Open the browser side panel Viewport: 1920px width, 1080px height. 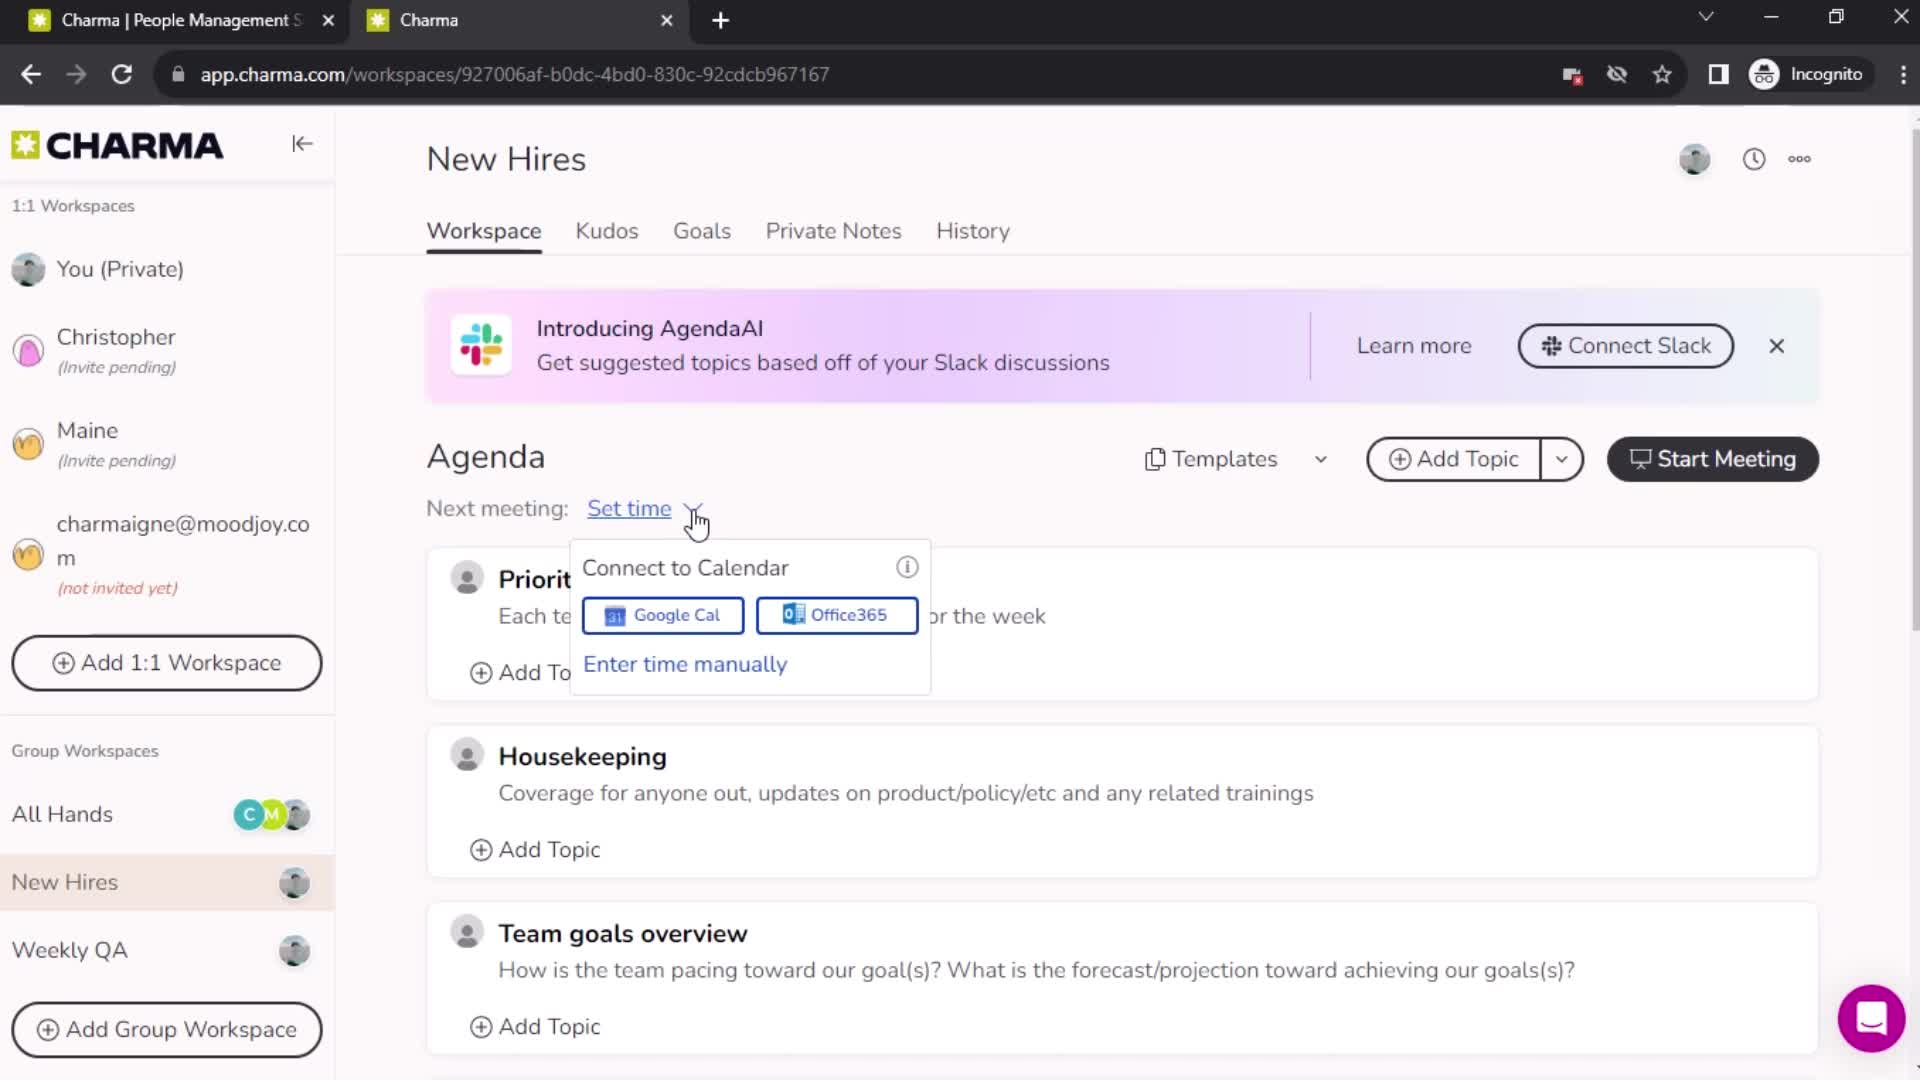coord(1718,74)
